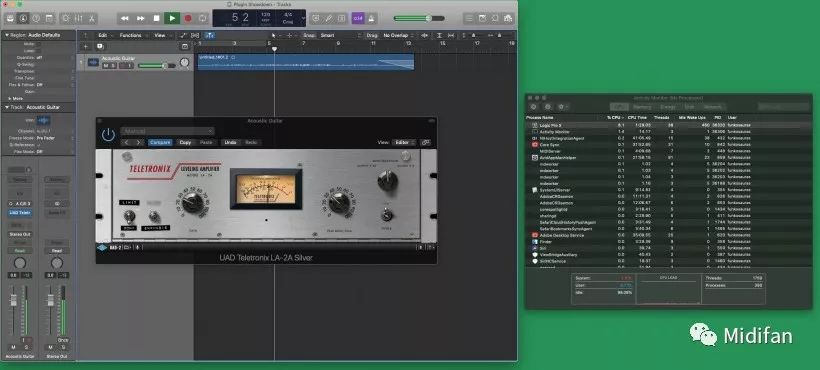Collapse Track Acoustic Guitar section
The height and width of the screenshot is (370, 820).
7,107
